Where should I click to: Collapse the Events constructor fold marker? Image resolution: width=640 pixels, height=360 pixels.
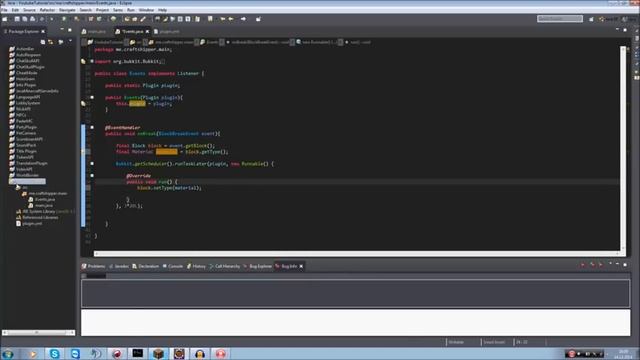tap(92, 98)
